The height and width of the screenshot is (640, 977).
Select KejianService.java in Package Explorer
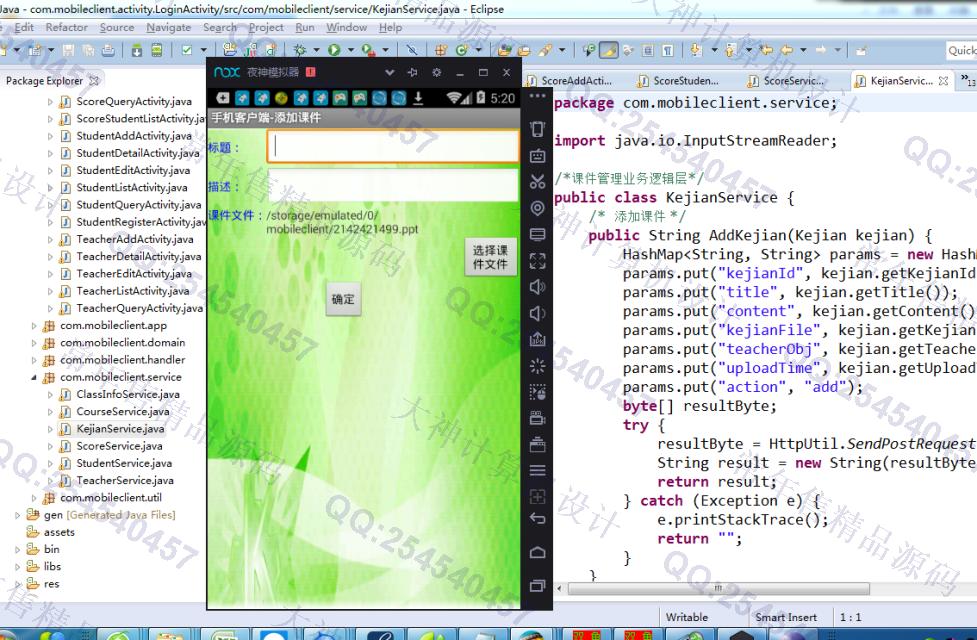120,429
